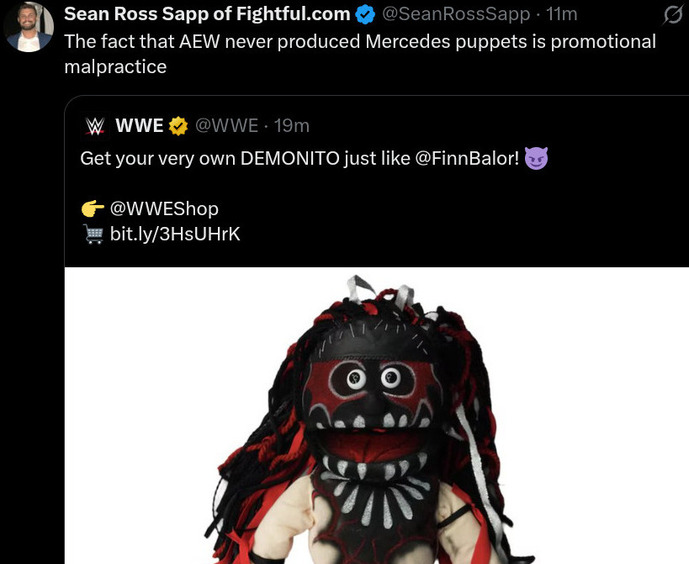Follow the @FinnBalor mention link

(x=467, y=159)
